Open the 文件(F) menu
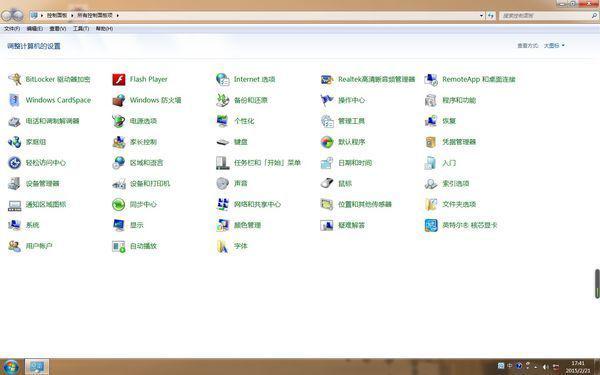600x375 pixels. [12, 29]
